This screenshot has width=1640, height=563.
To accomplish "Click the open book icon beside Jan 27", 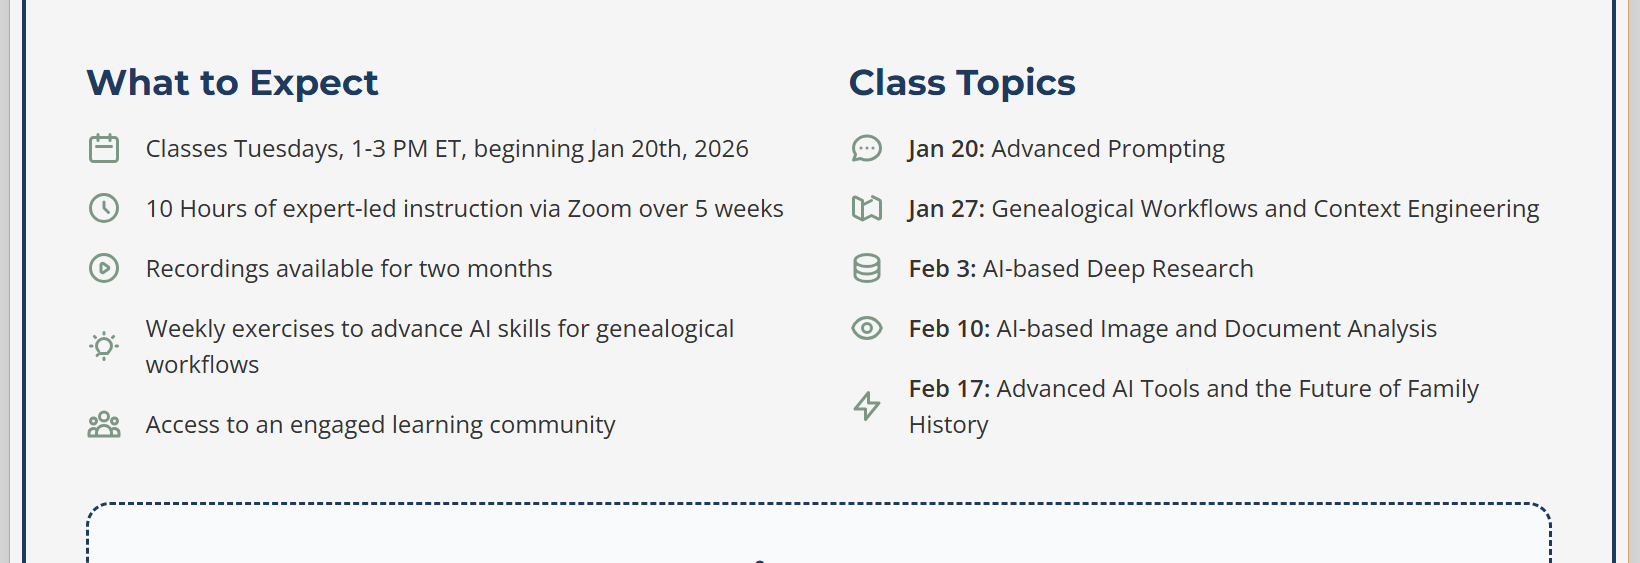I will tap(867, 208).
